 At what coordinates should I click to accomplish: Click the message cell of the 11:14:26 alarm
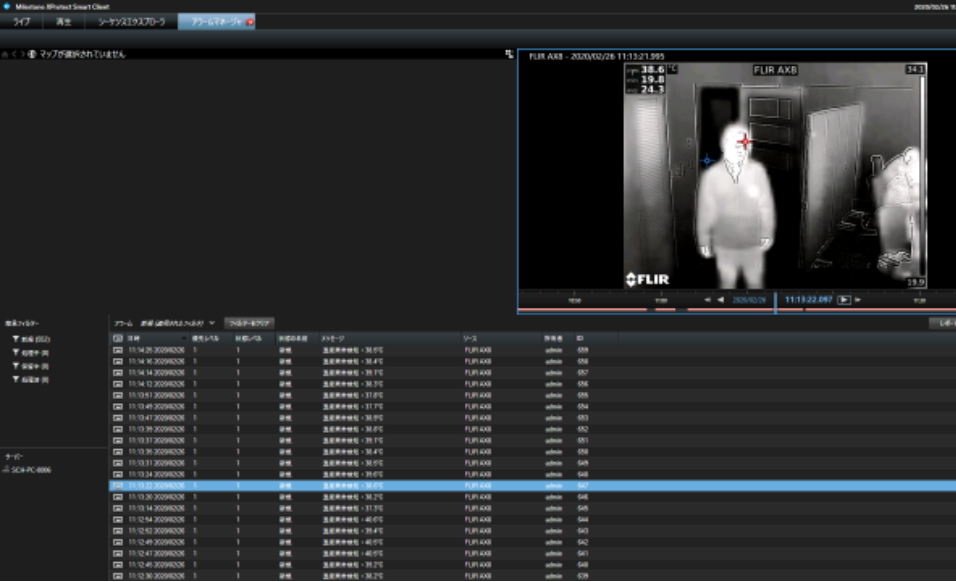point(353,350)
